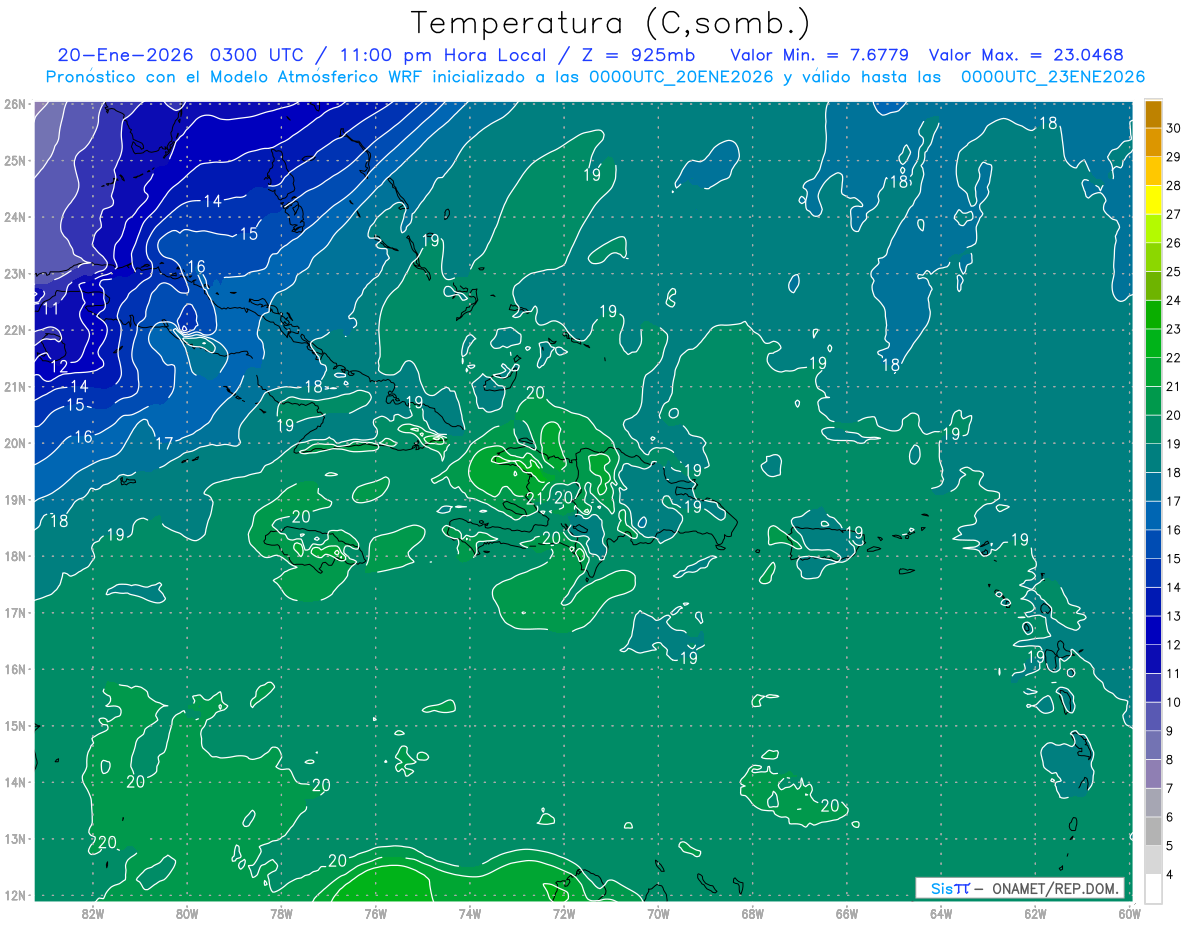Click the '17' contour label on the map
Viewport: 1200px width, 927px height.
[165, 443]
